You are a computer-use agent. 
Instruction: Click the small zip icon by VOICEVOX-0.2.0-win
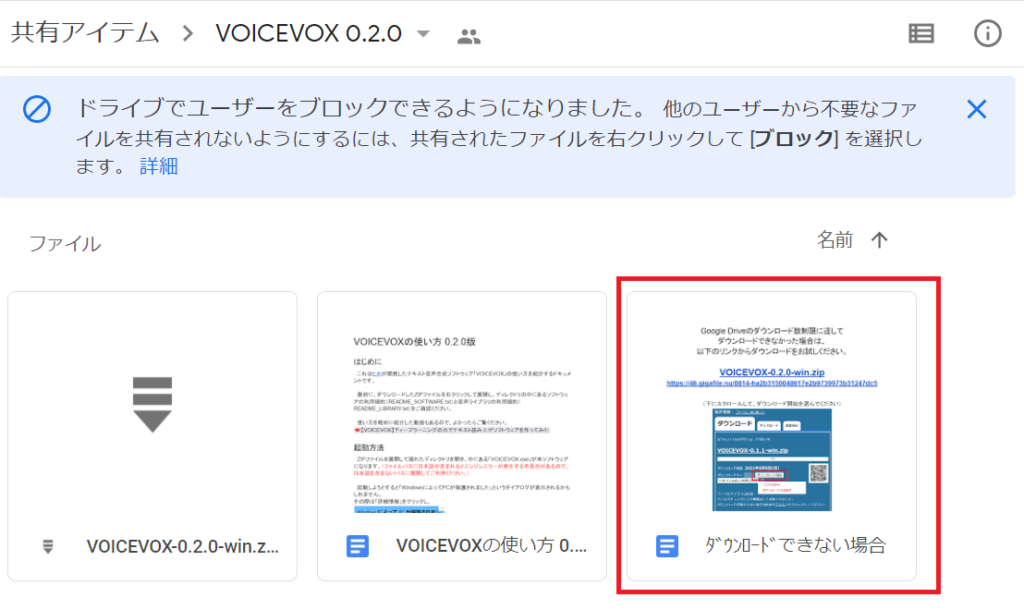click(48, 546)
